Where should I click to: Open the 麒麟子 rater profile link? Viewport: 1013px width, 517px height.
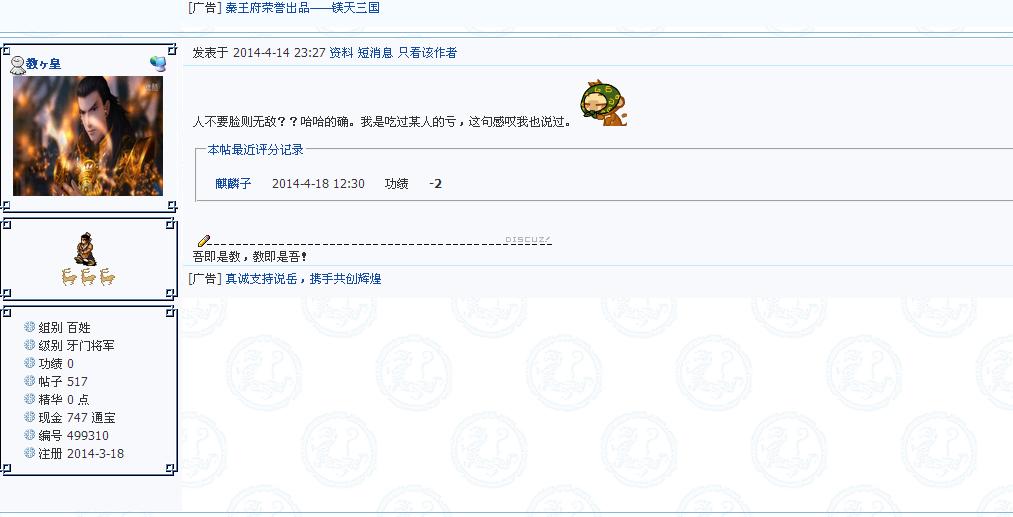tap(233, 184)
